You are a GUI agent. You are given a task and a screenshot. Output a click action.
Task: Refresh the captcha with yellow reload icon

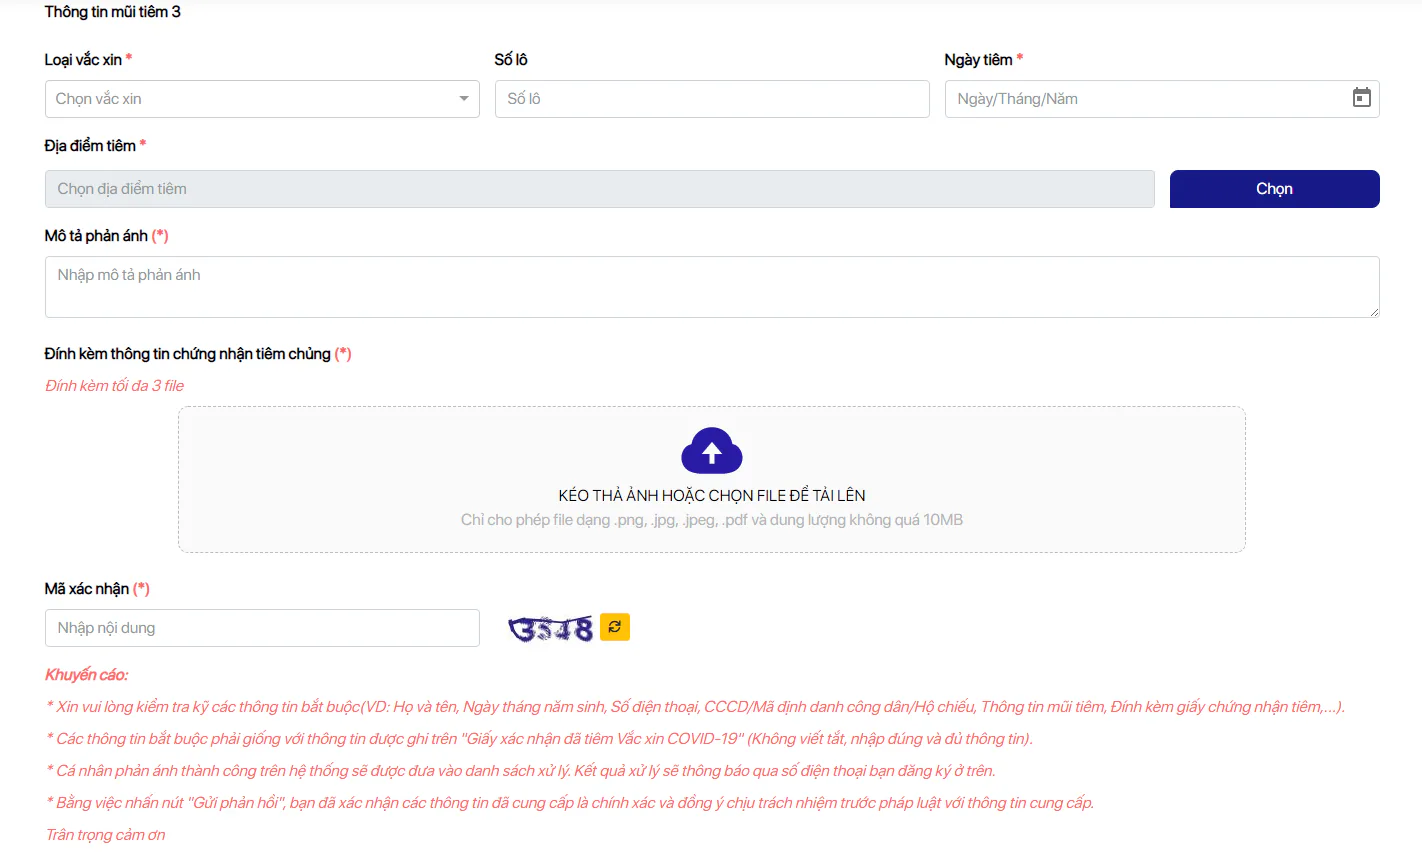[615, 627]
